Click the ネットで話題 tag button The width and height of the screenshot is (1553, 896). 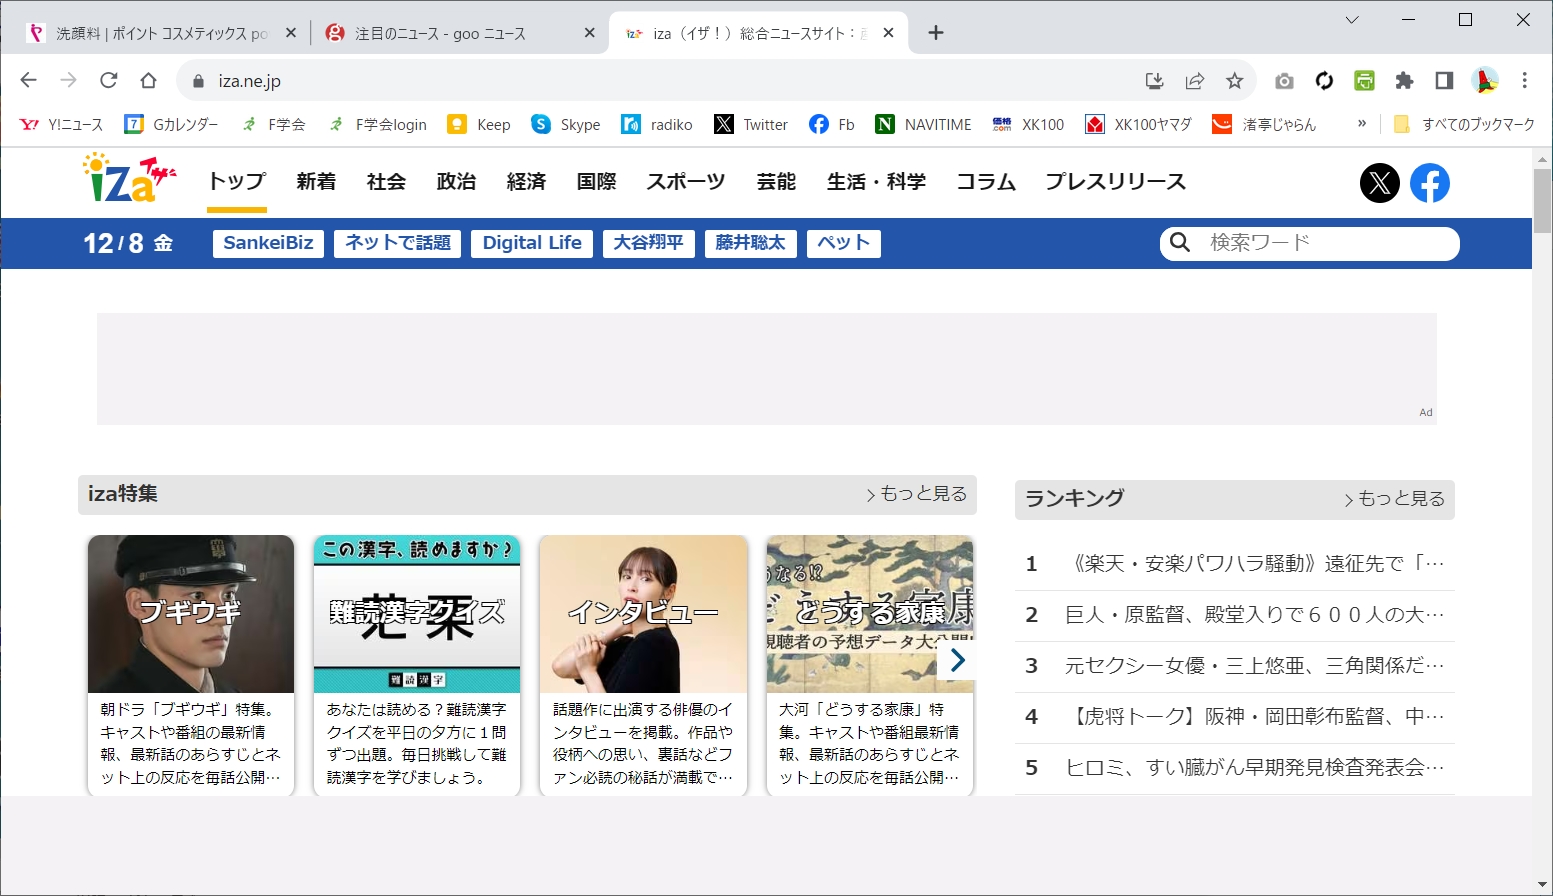click(398, 243)
